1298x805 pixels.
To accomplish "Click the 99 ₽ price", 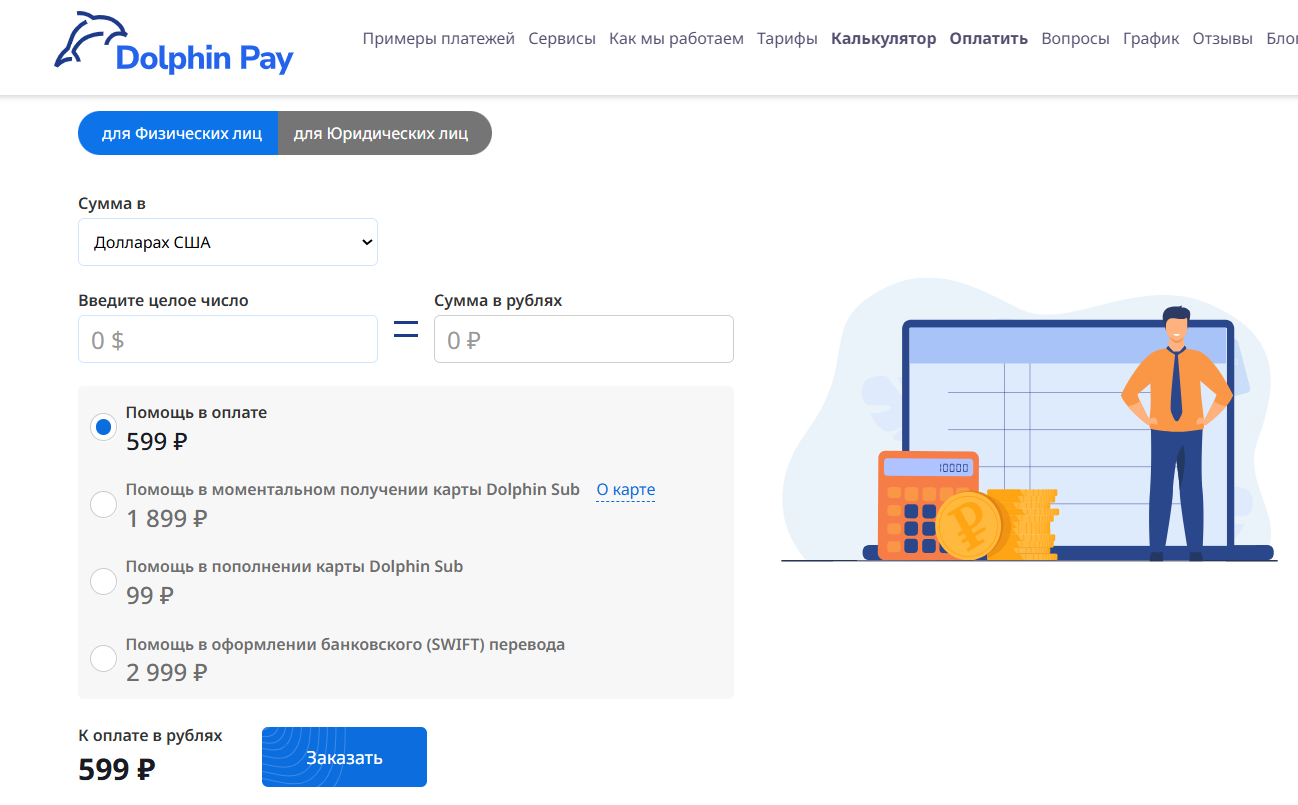I will [150, 595].
